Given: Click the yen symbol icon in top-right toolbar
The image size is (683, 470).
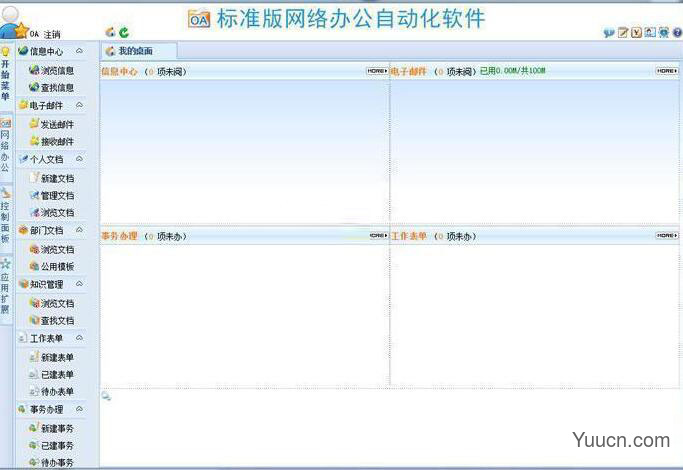Looking at the screenshot, I should [x=636, y=32].
